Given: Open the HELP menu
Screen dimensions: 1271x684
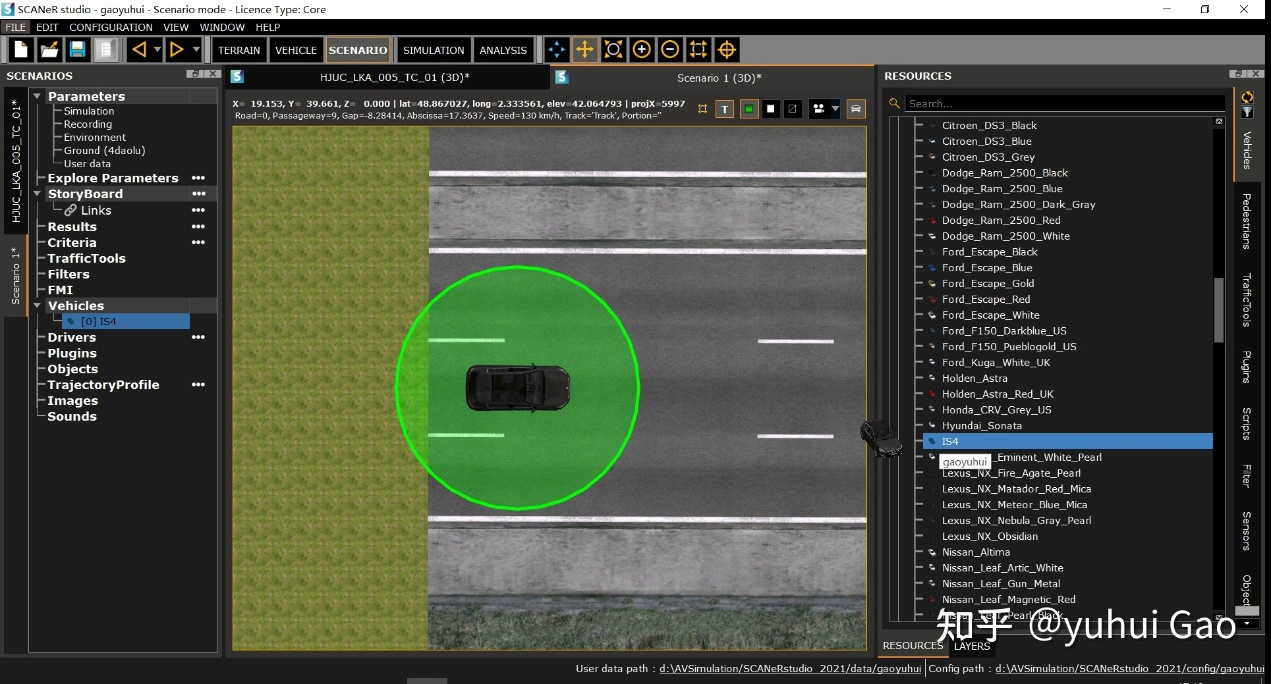Looking at the screenshot, I should (268, 27).
